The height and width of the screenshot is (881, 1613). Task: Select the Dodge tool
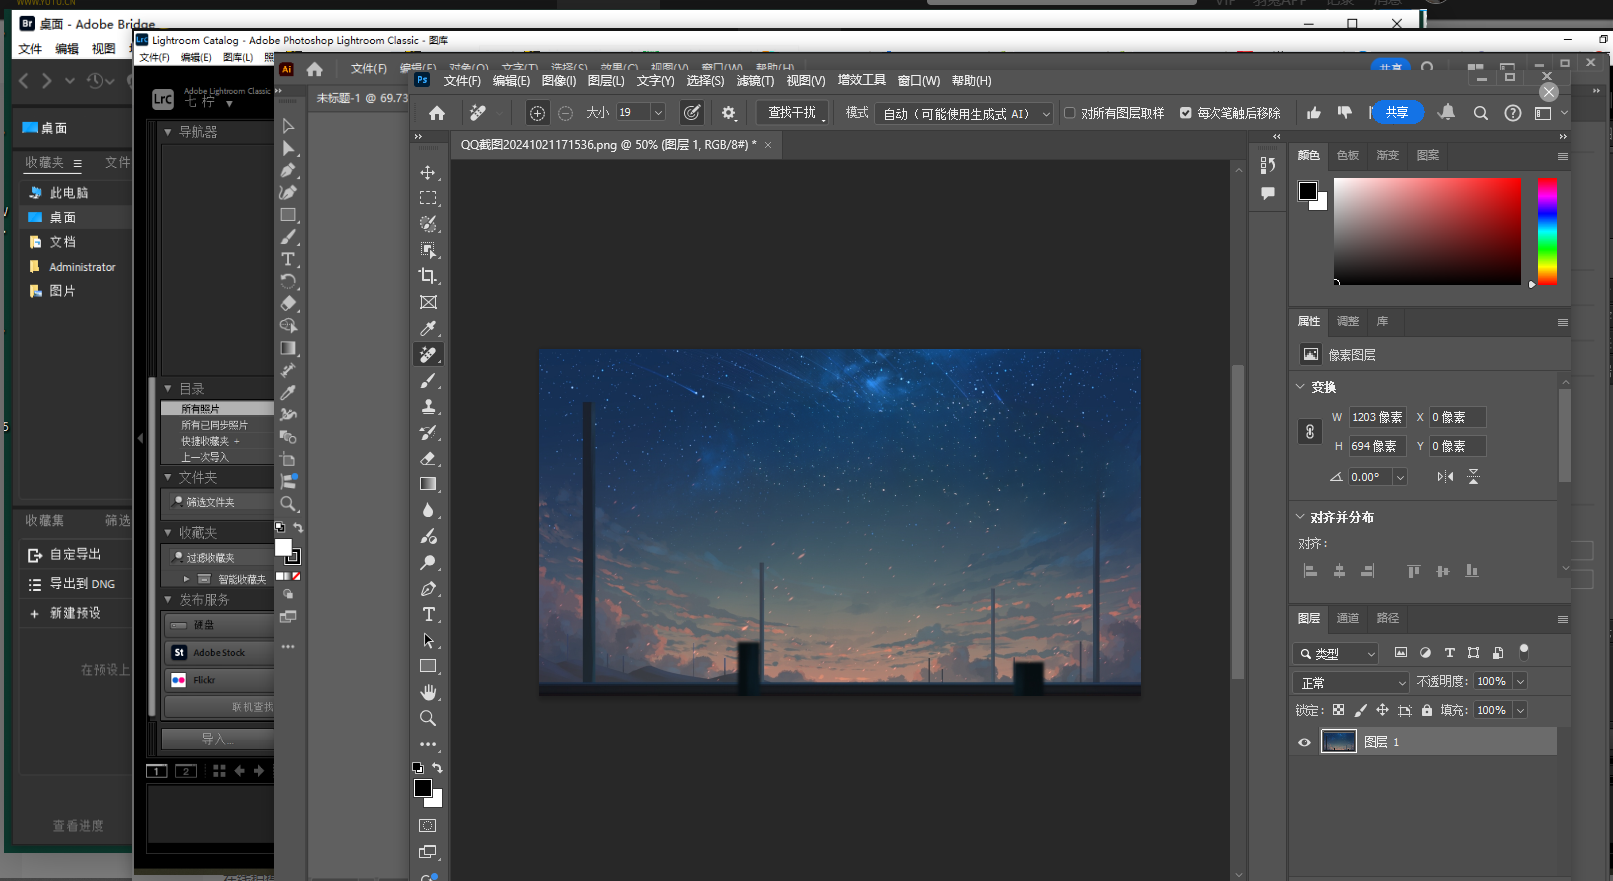tap(428, 562)
